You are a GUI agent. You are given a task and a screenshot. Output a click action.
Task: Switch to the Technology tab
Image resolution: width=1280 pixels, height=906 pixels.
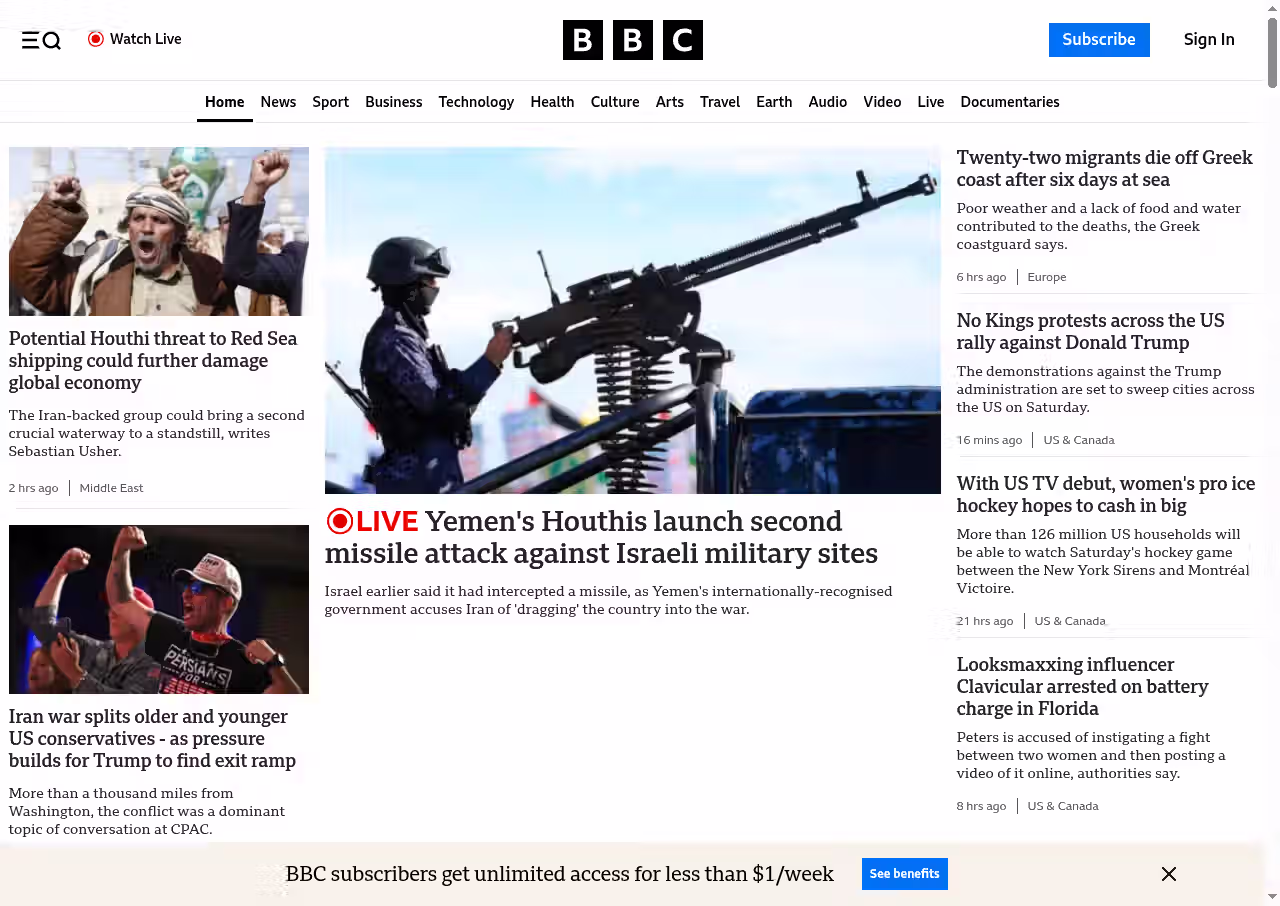(476, 102)
